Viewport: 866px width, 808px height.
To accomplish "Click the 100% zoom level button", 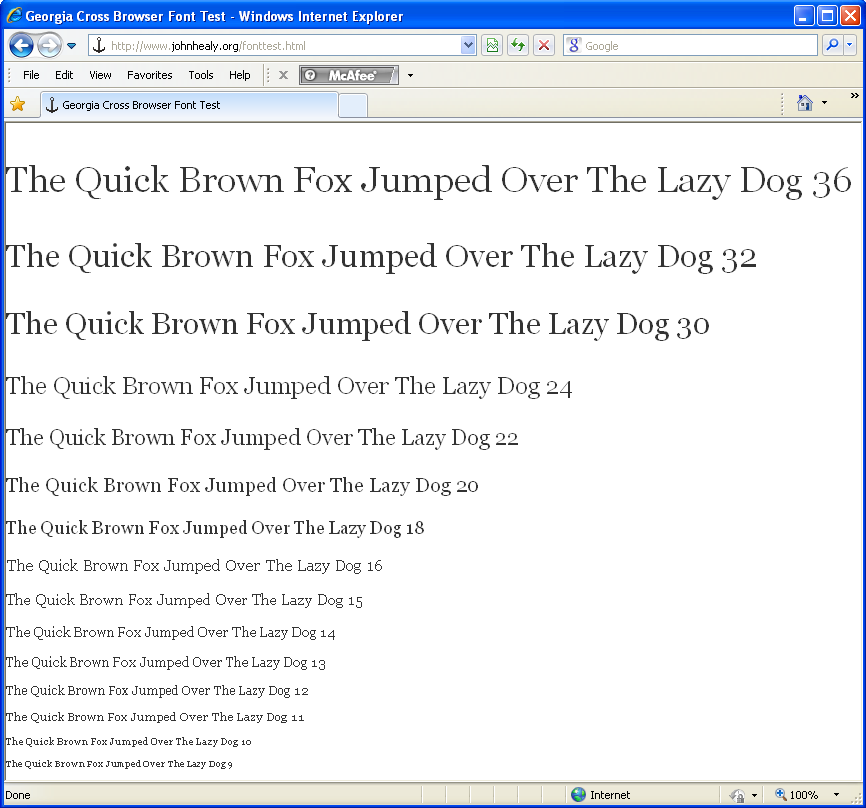I will coord(796,795).
